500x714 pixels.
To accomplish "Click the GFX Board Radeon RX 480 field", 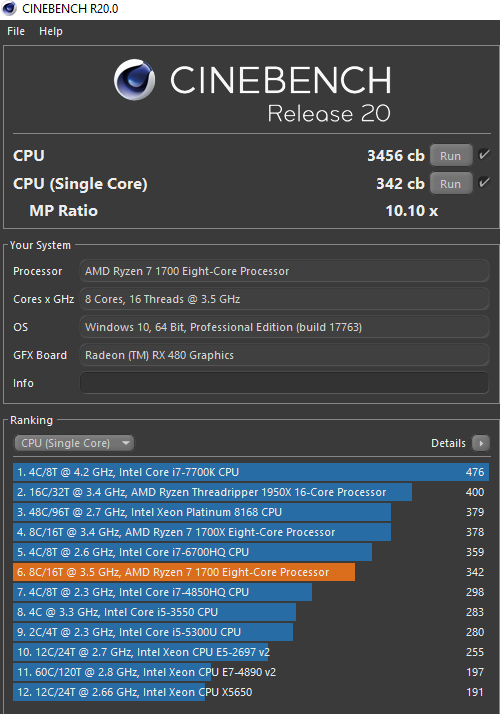I will (285, 355).
